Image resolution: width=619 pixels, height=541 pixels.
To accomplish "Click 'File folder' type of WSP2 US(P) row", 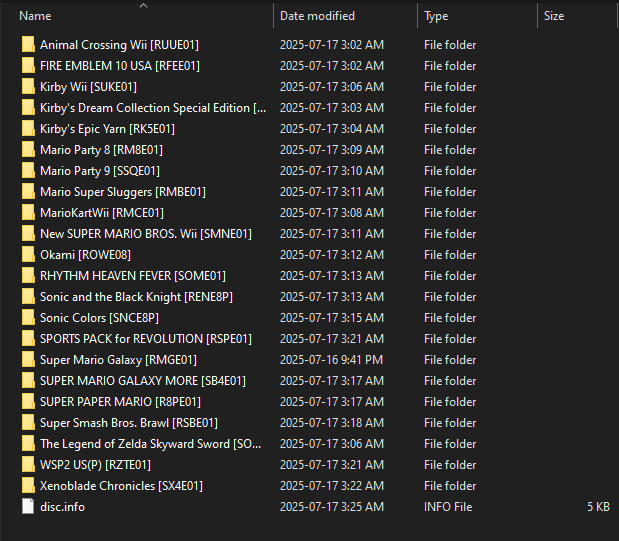I will point(450,464).
